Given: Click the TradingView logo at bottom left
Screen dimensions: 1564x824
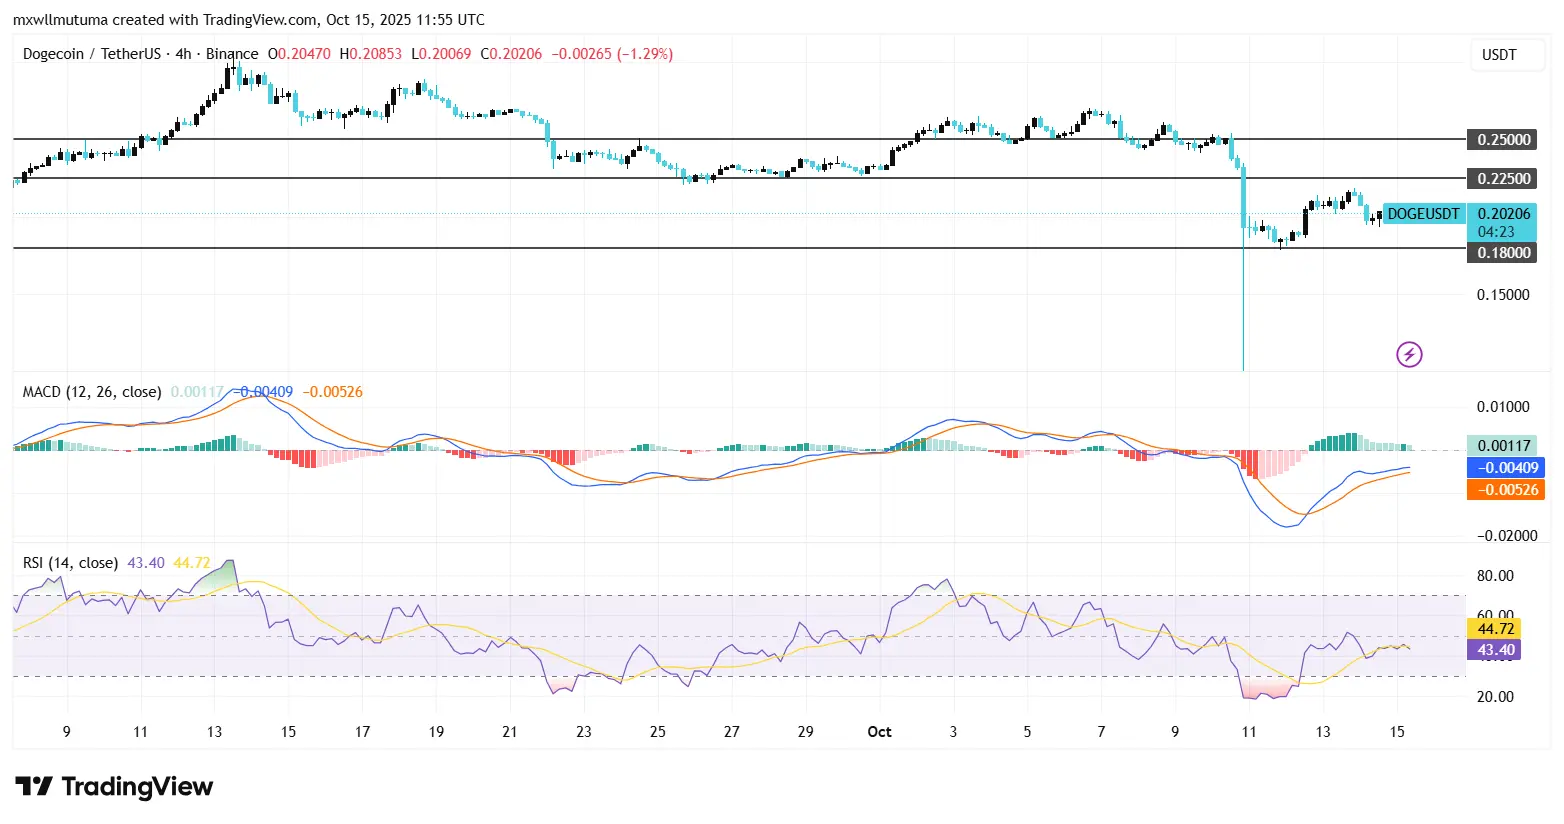Looking at the screenshot, I should [114, 787].
